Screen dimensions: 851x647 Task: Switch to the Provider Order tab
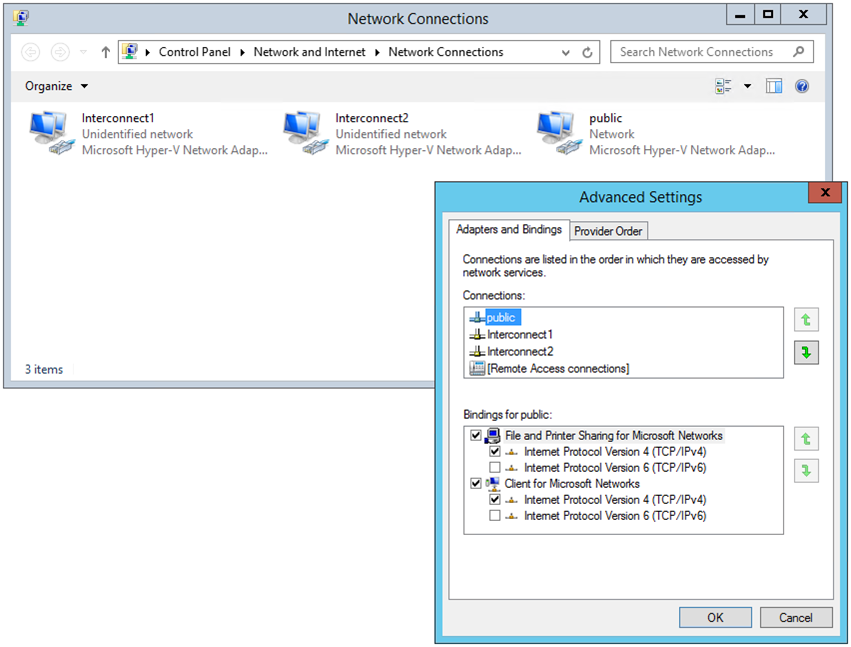[x=608, y=231]
